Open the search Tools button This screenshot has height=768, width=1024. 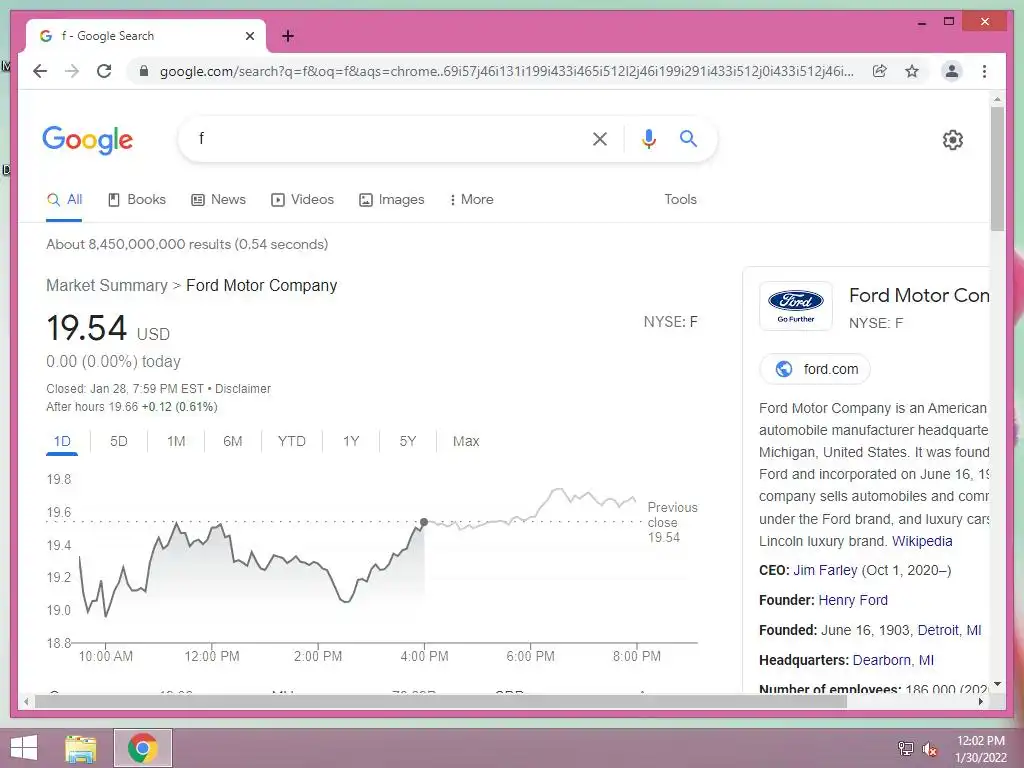click(680, 200)
